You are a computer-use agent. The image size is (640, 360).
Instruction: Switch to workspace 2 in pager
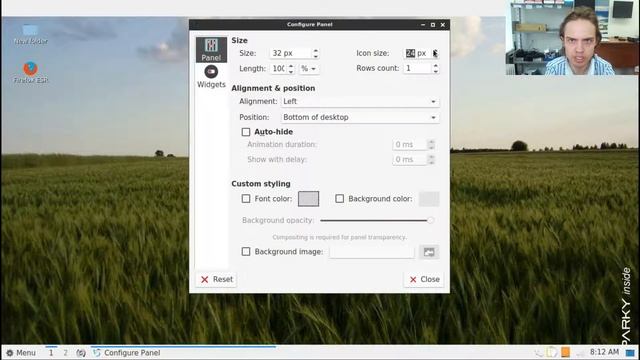[65, 353]
